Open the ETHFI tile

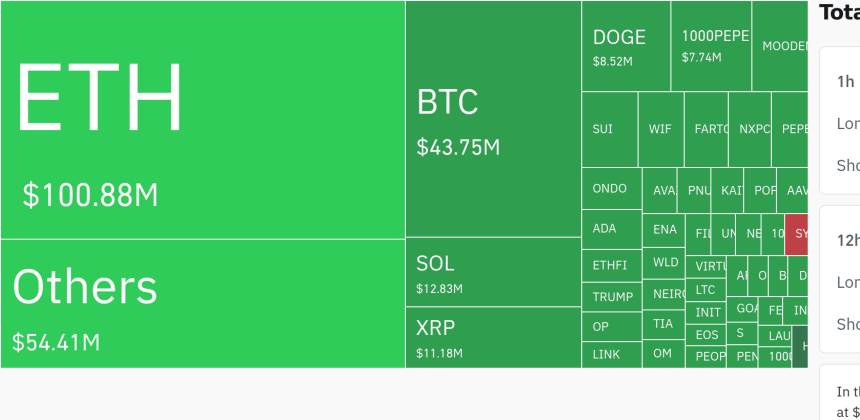click(x=611, y=266)
